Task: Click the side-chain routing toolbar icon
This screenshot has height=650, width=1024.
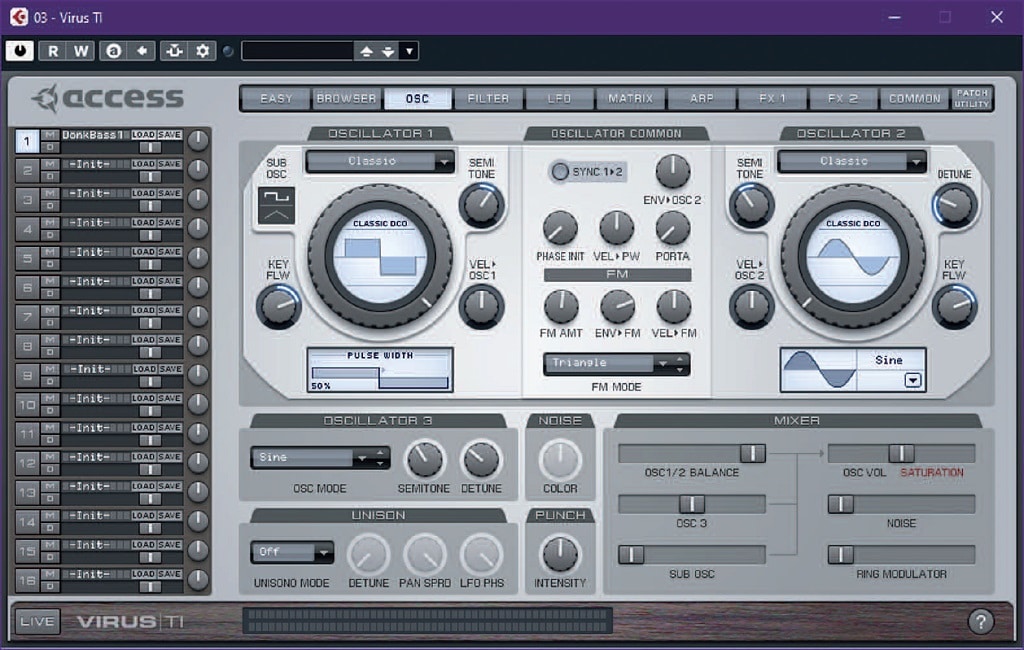Action: click(174, 51)
